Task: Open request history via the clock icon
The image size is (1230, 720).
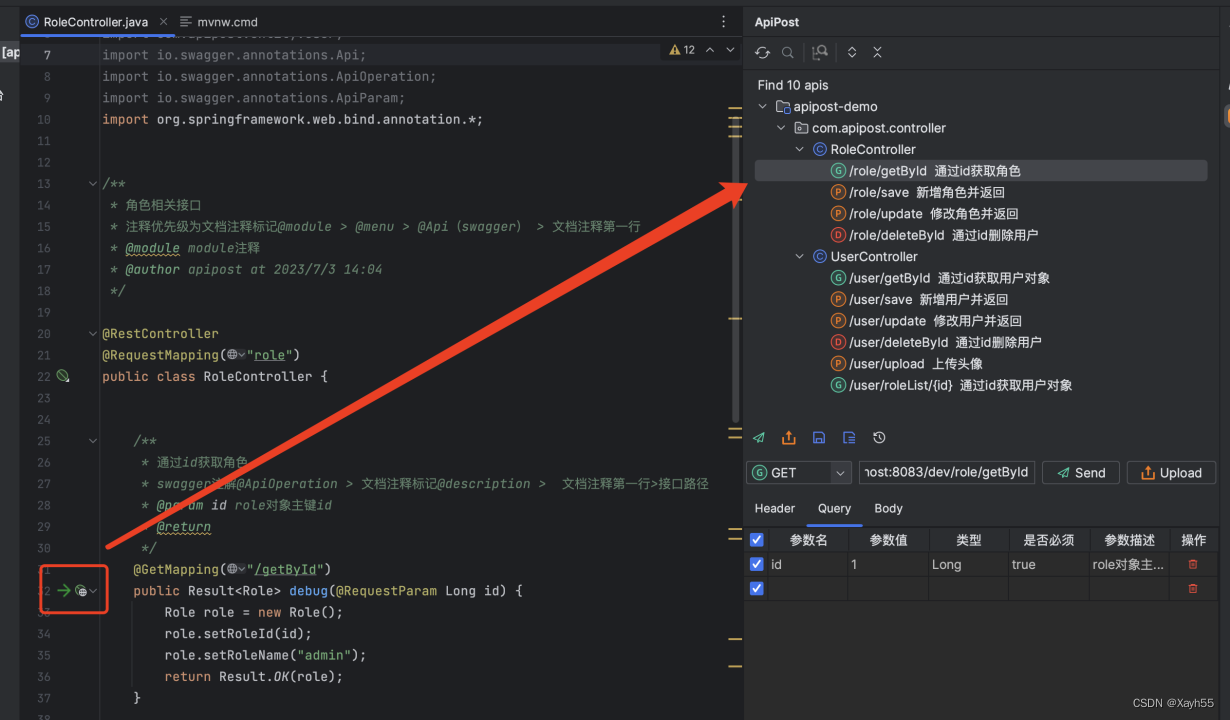Action: point(879,437)
